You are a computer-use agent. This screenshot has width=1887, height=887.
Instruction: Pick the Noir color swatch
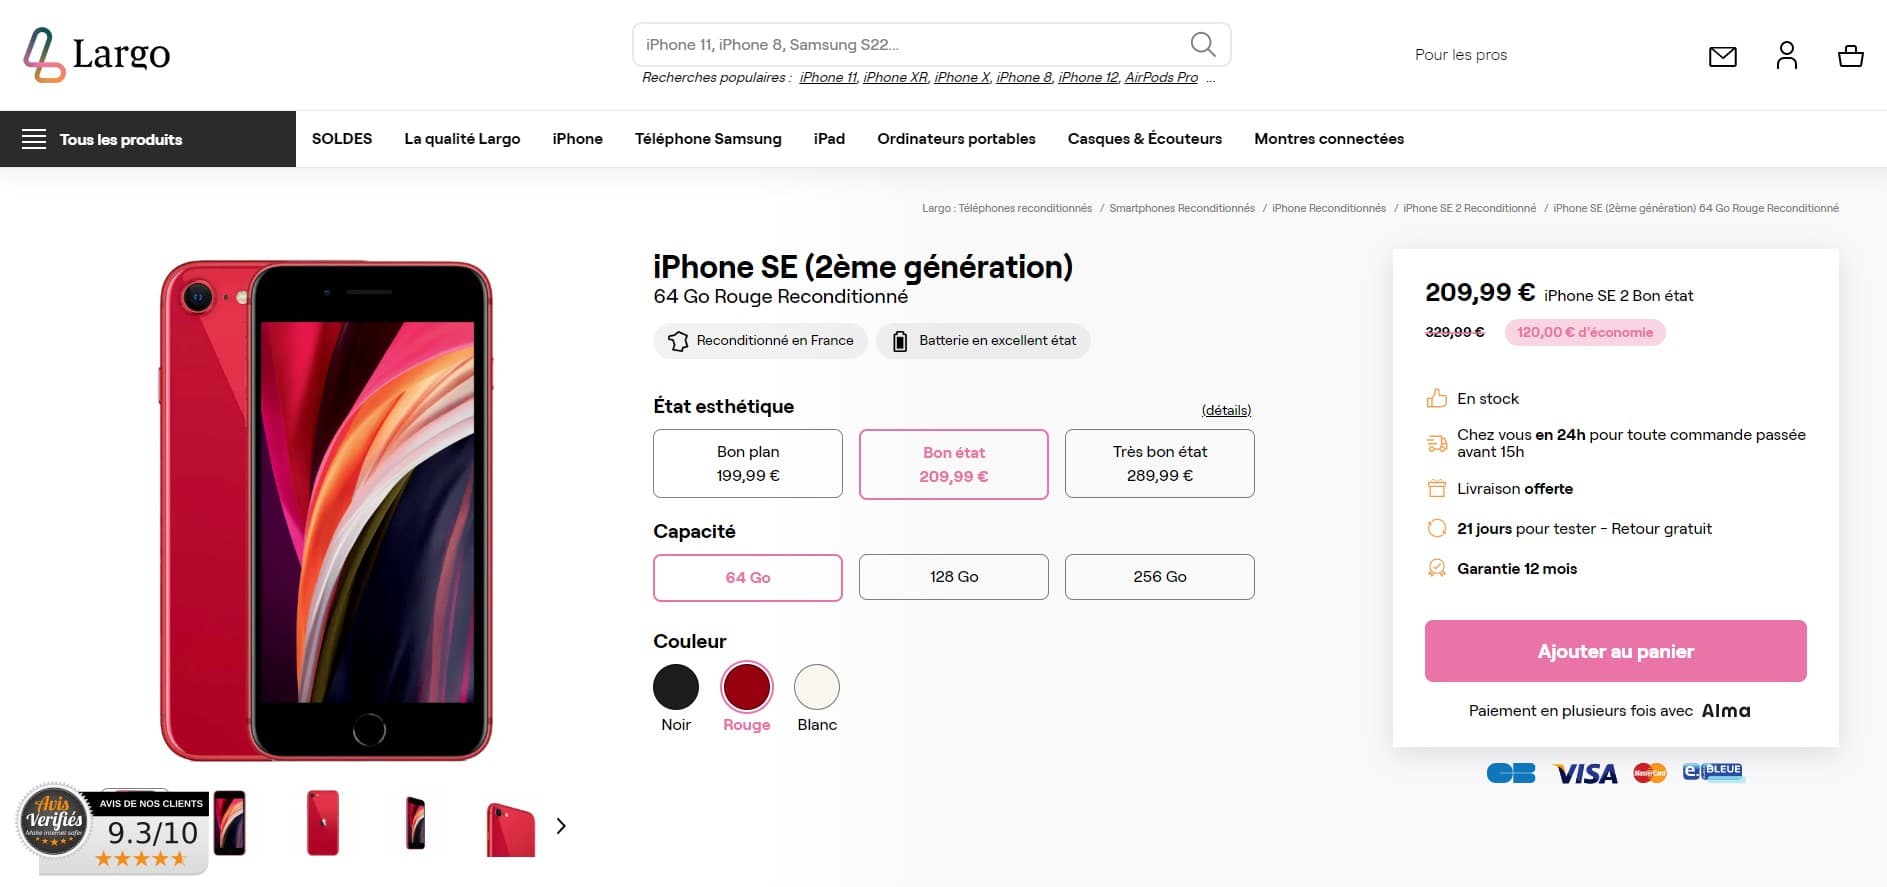click(x=676, y=687)
